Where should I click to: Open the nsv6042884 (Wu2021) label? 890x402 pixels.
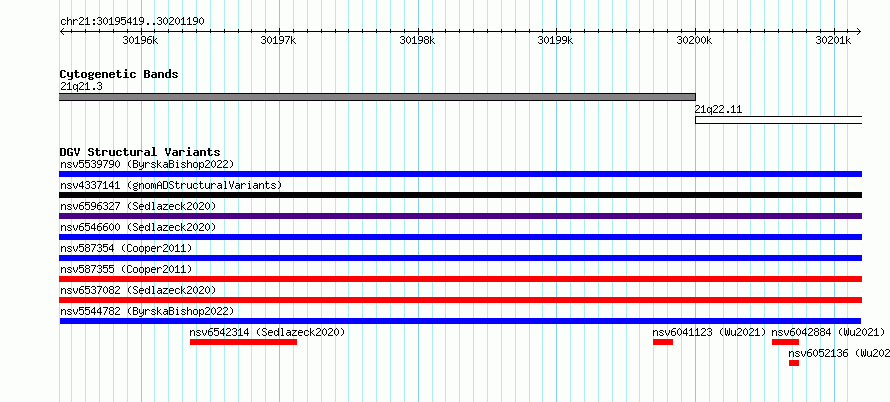[x=829, y=332]
